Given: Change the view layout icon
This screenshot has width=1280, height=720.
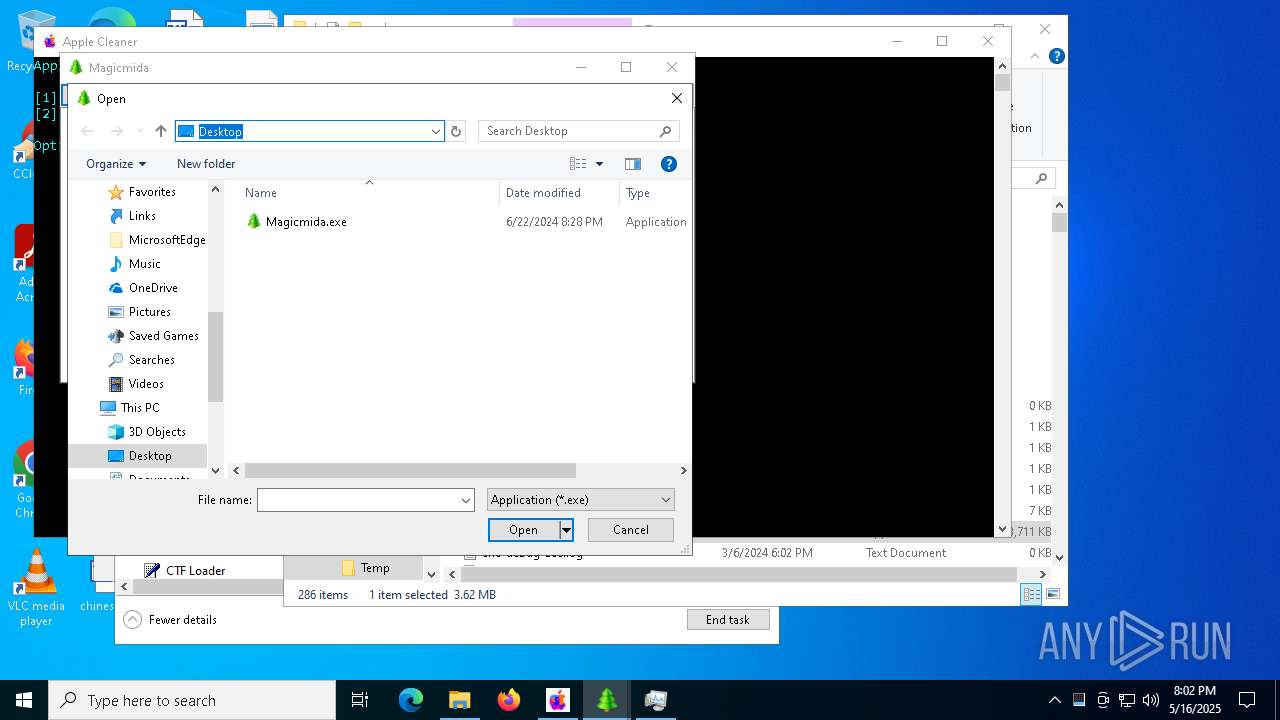Looking at the screenshot, I should point(578,164).
